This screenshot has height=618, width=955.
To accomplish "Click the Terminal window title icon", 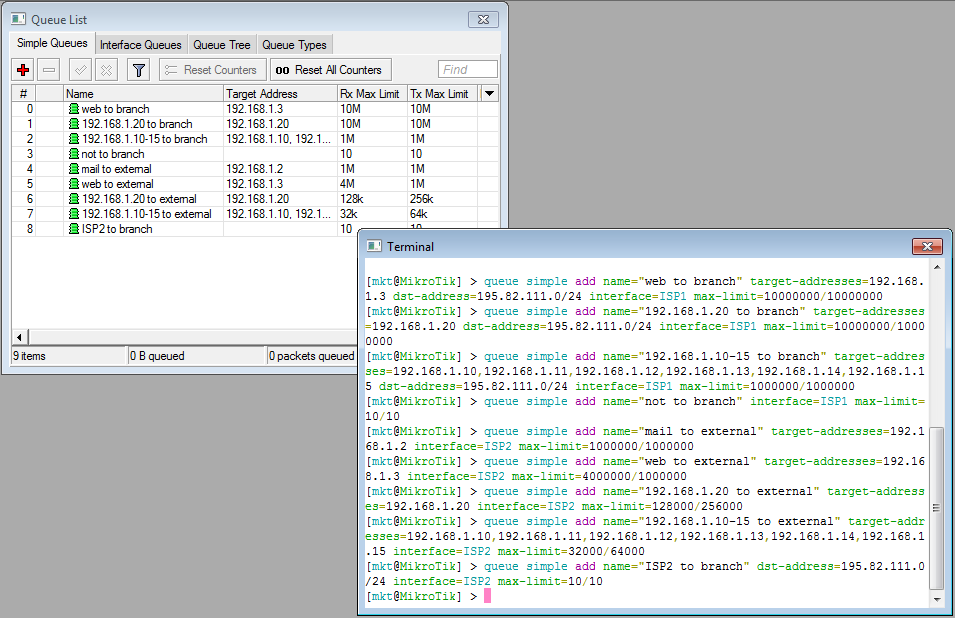I will (374, 246).
